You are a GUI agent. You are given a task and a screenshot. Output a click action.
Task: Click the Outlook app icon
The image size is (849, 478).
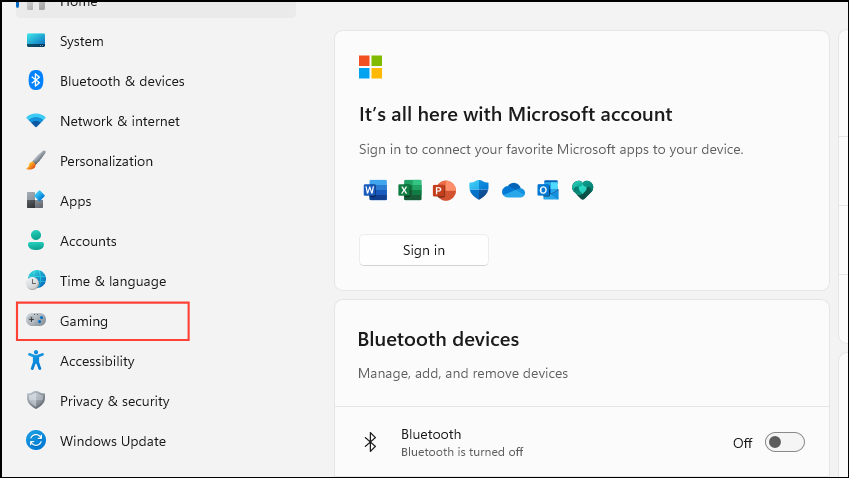548,190
